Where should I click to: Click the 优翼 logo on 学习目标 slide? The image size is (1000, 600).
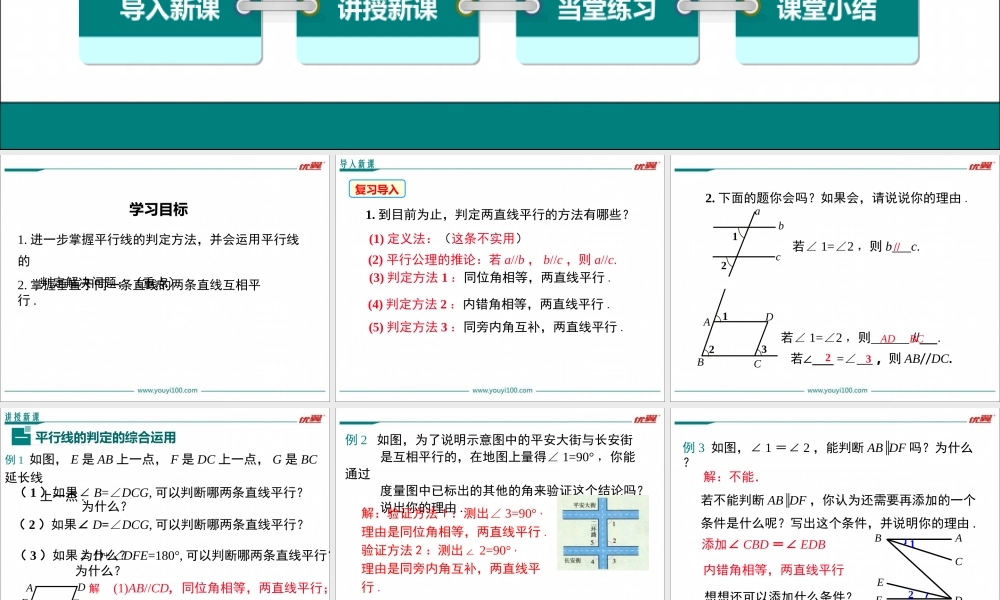(x=311, y=166)
